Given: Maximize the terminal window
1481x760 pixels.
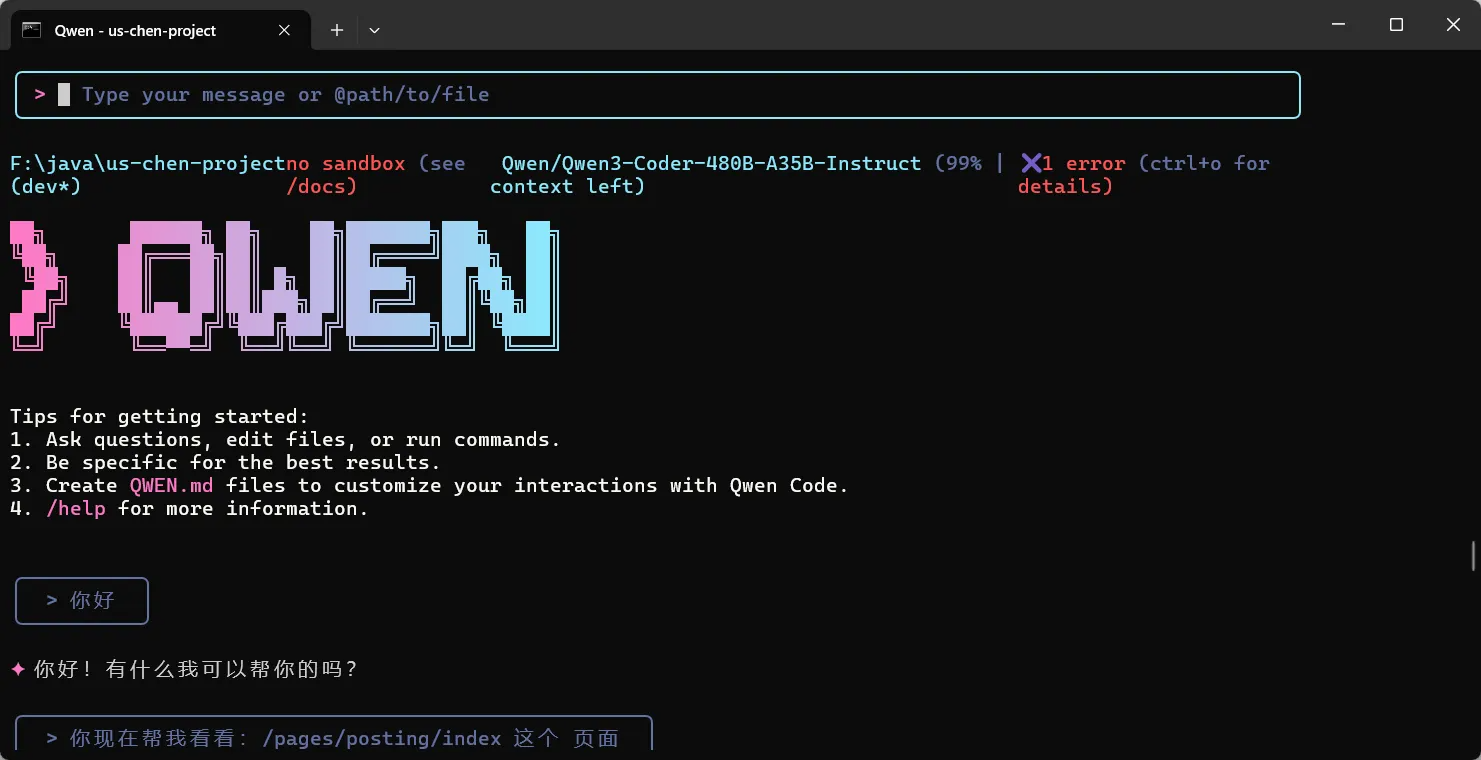Looking at the screenshot, I should (x=1397, y=25).
